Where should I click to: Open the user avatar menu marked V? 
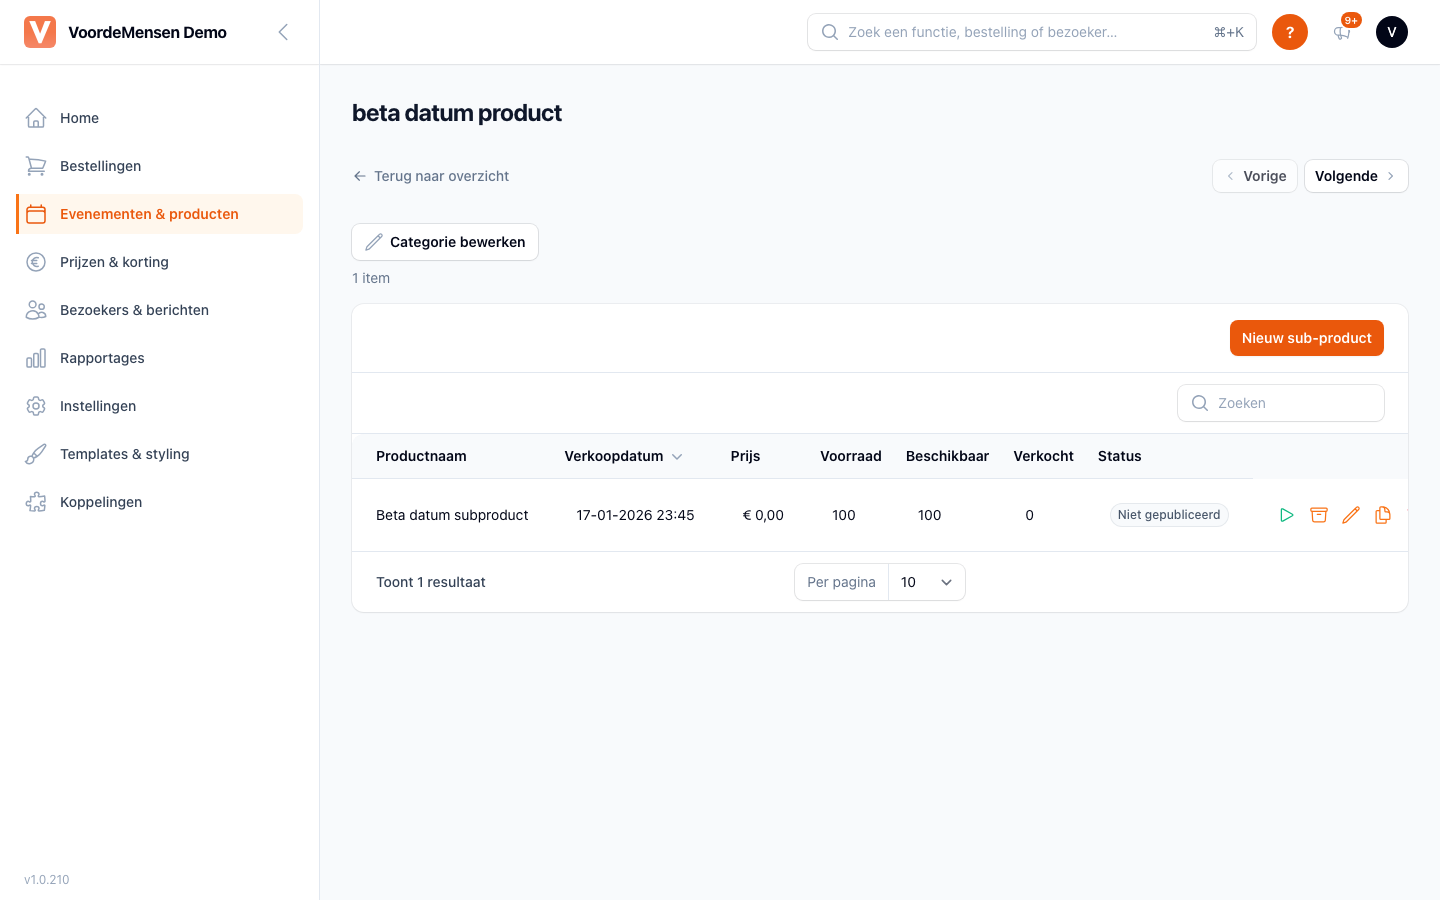pos(1392,32)
